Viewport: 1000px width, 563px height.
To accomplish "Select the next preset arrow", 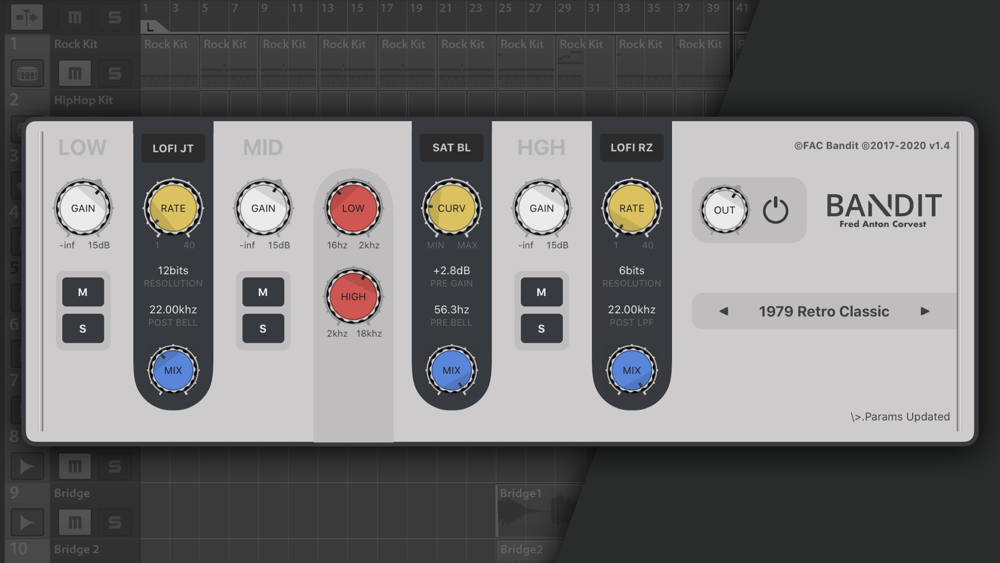I will pyautogui.click(x=925, y=311).
